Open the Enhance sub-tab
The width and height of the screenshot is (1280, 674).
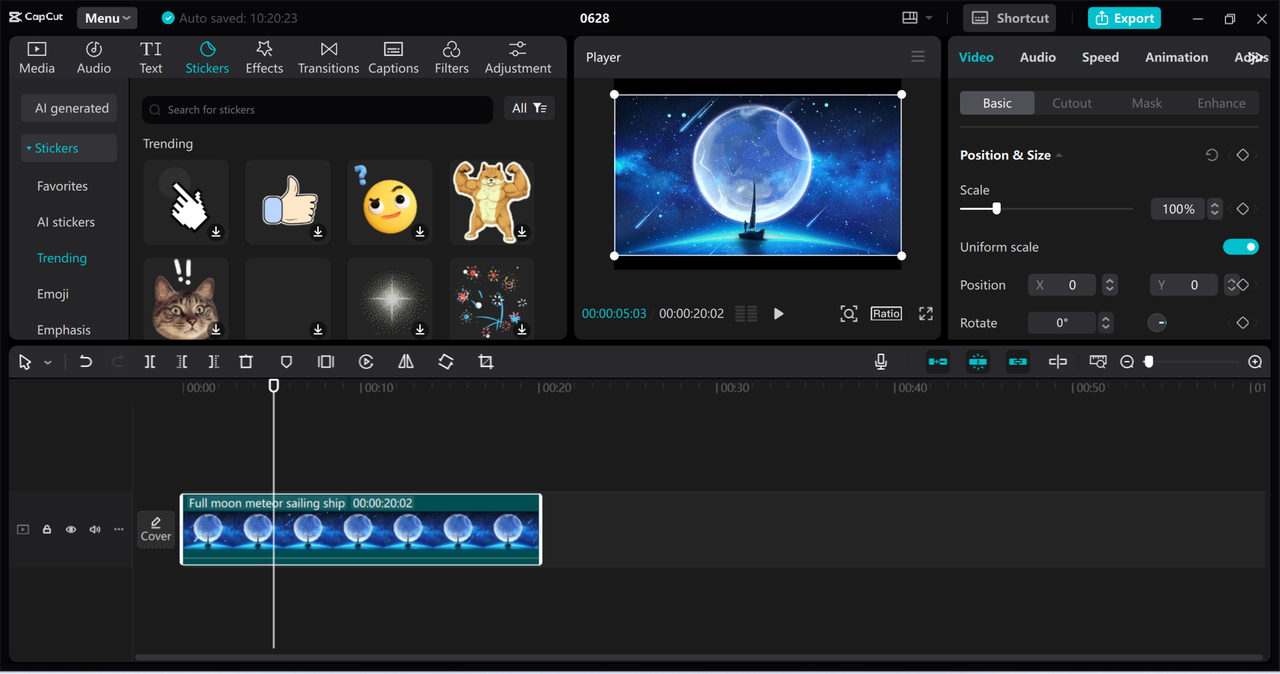coord(1221,103)
